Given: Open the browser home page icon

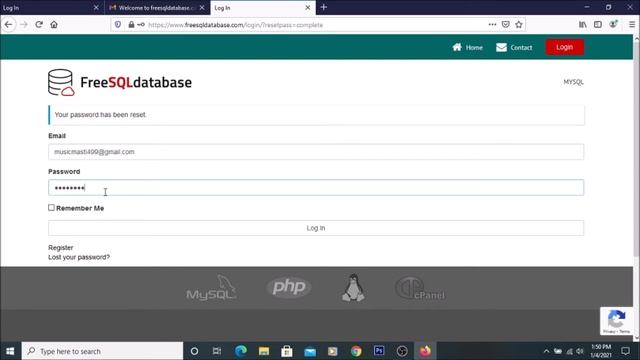Looking at the screenshot, I should 54,24.
